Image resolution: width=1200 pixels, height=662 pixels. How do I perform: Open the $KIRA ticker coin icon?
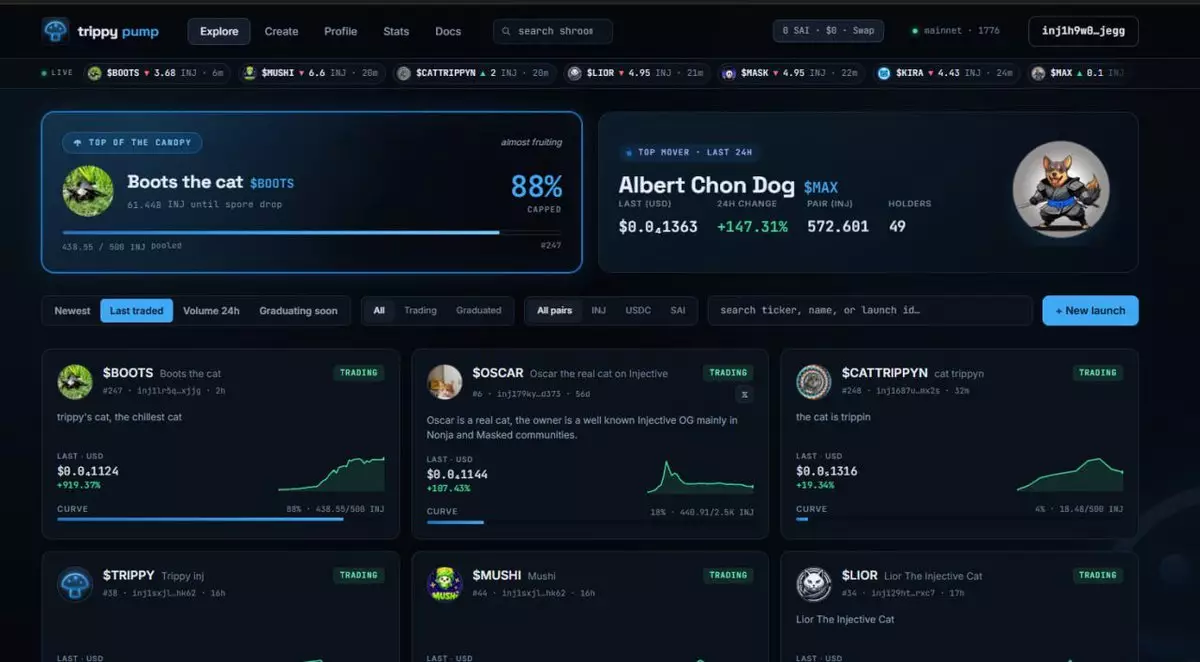point(884,73)
